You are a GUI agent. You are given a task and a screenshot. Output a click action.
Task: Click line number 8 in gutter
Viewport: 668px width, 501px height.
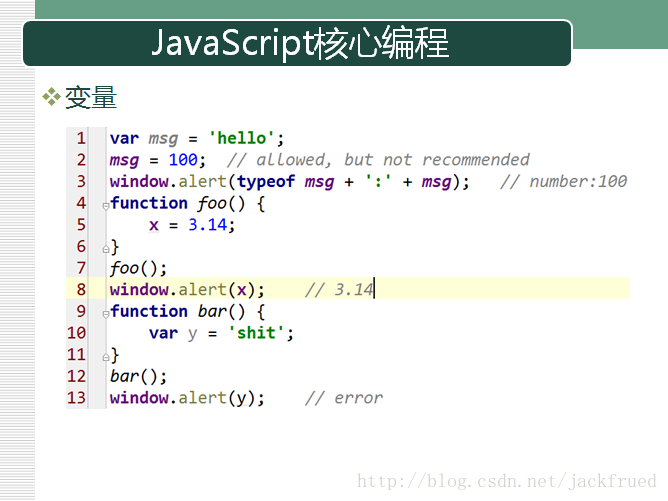[x=81, y=290]
